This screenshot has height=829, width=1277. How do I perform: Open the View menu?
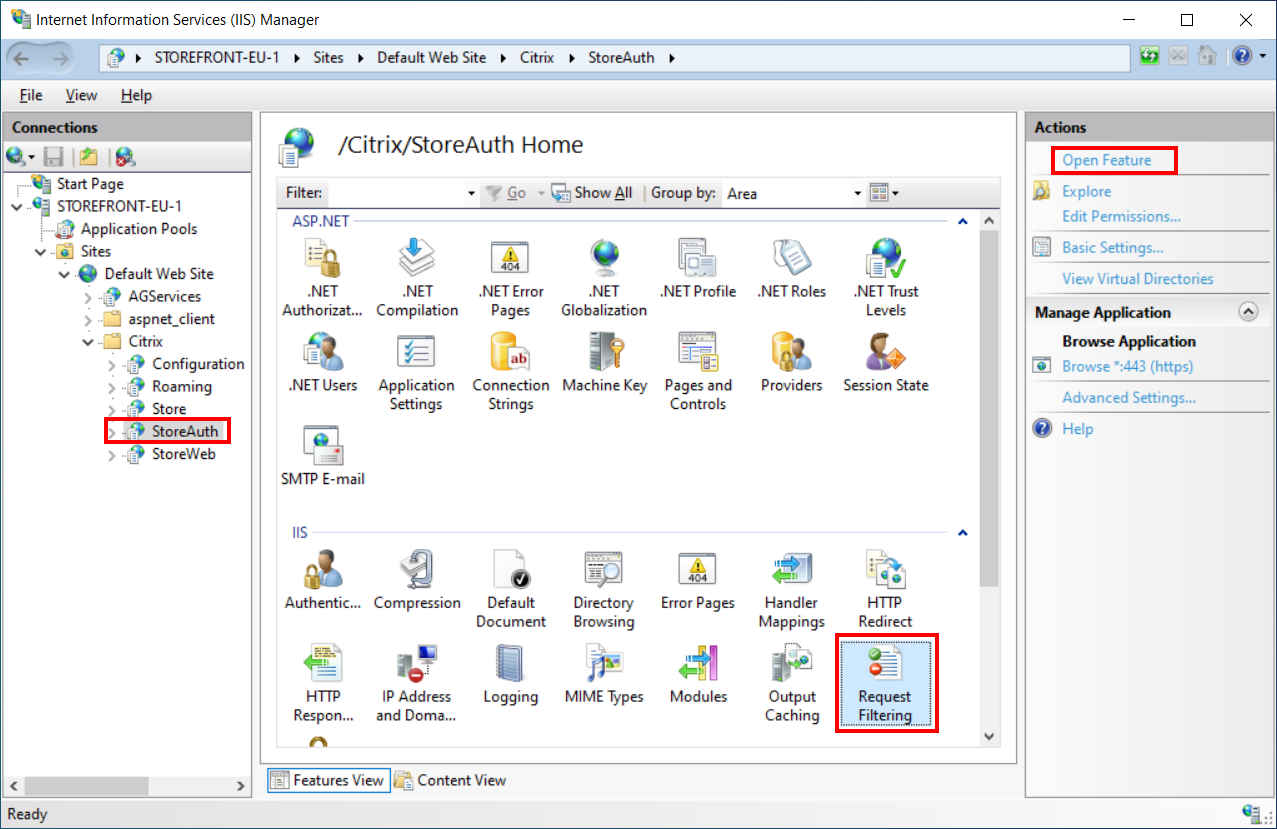(x=81, y=95)
